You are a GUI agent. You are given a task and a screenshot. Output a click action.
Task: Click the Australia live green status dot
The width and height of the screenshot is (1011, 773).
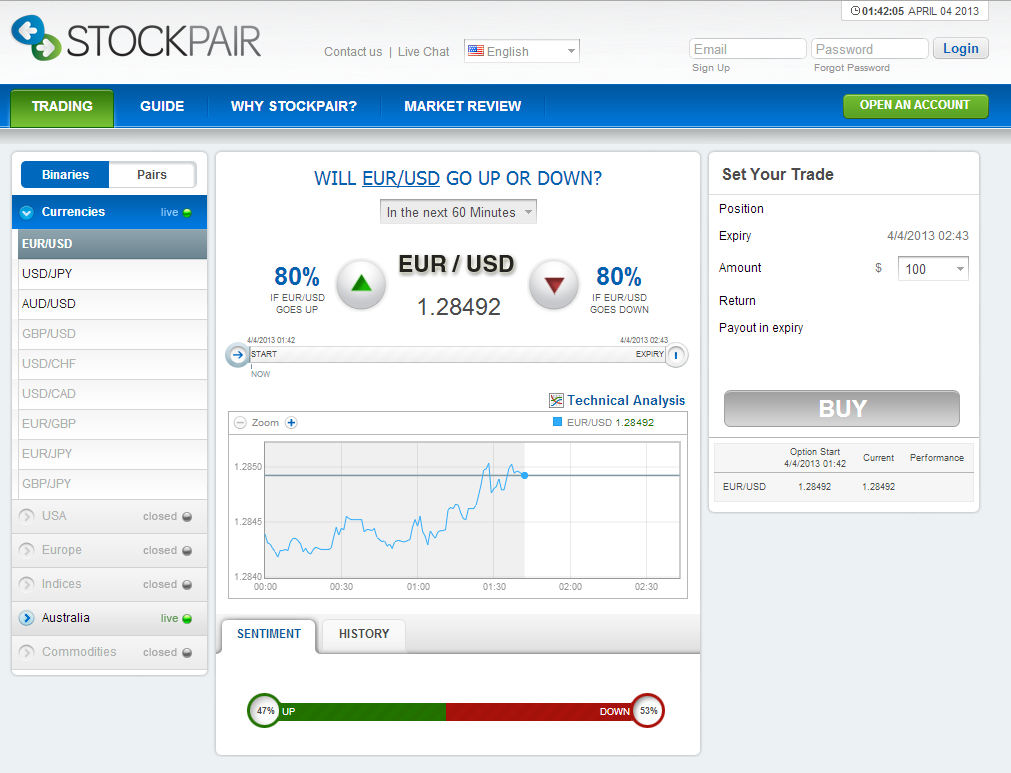[187, 619]
